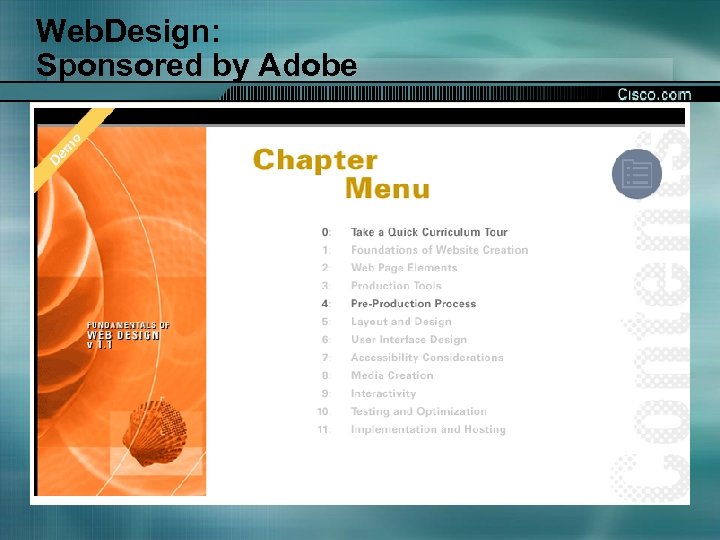Click the Demo ribbon banner

click(x=65, y=150)
